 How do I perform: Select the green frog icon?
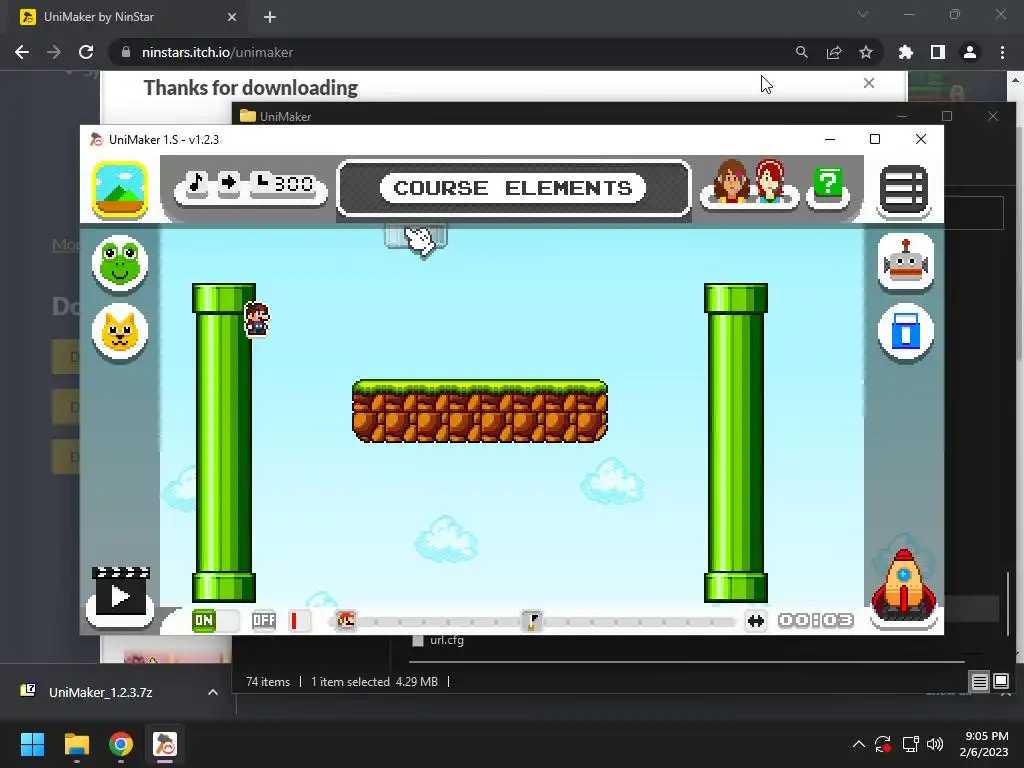coord(120,263)
